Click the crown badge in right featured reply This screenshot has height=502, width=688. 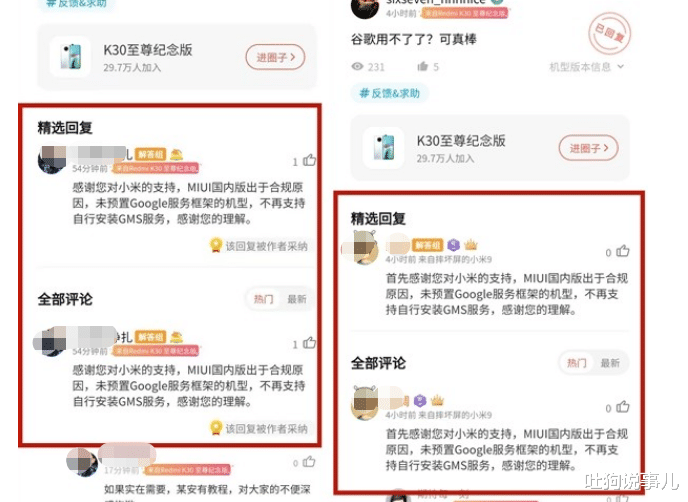pos(470,245)
